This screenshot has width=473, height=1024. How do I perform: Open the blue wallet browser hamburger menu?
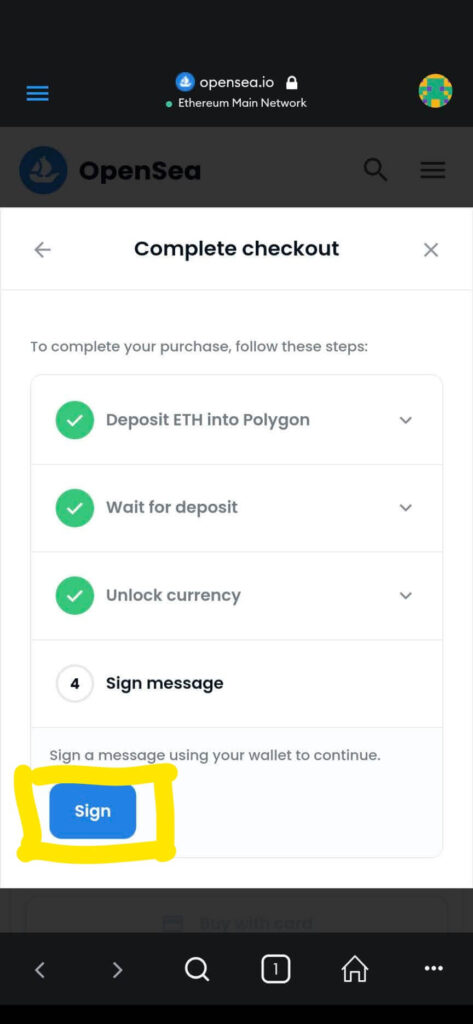click(x=37, y=94)
